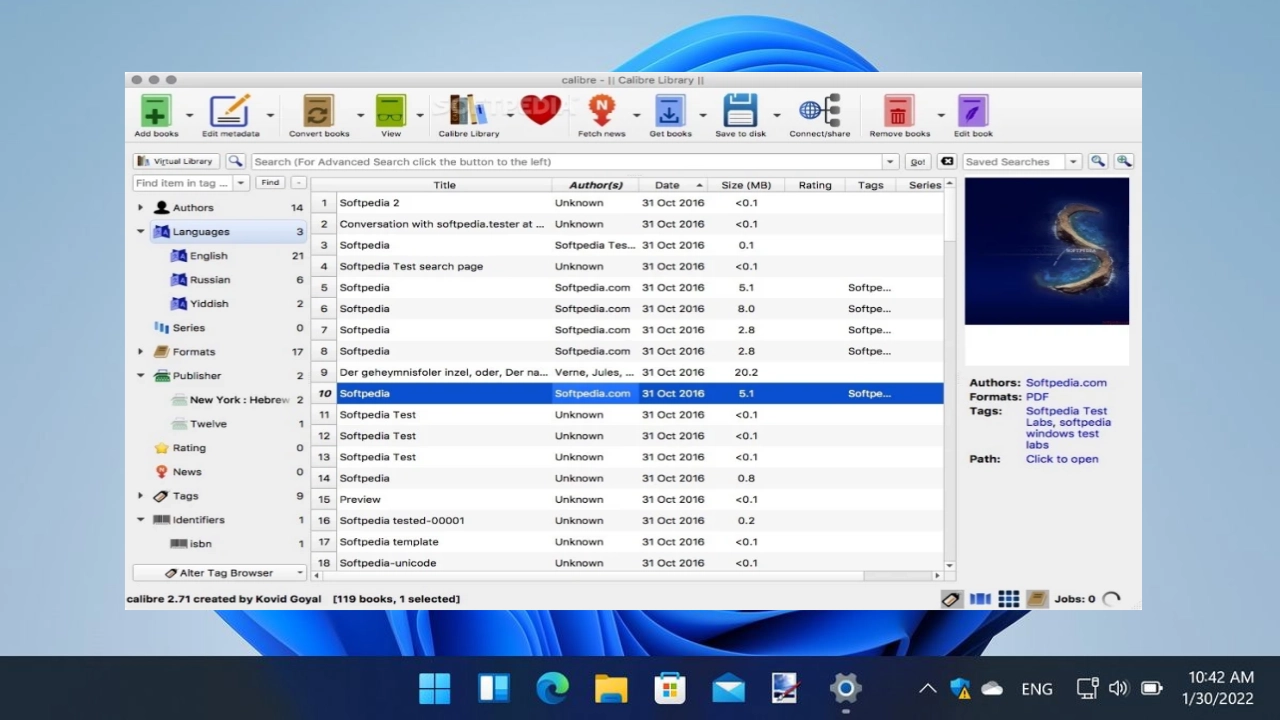Click the main search input field
The image size is (1280, 720).
566,161
